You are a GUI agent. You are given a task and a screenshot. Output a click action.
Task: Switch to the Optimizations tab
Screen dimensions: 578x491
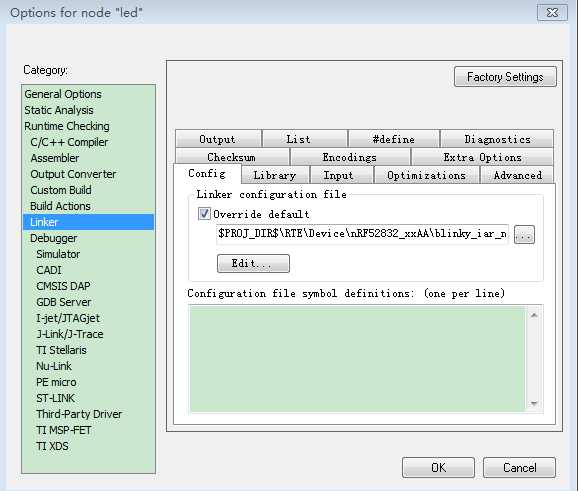[x=426, y=175]
